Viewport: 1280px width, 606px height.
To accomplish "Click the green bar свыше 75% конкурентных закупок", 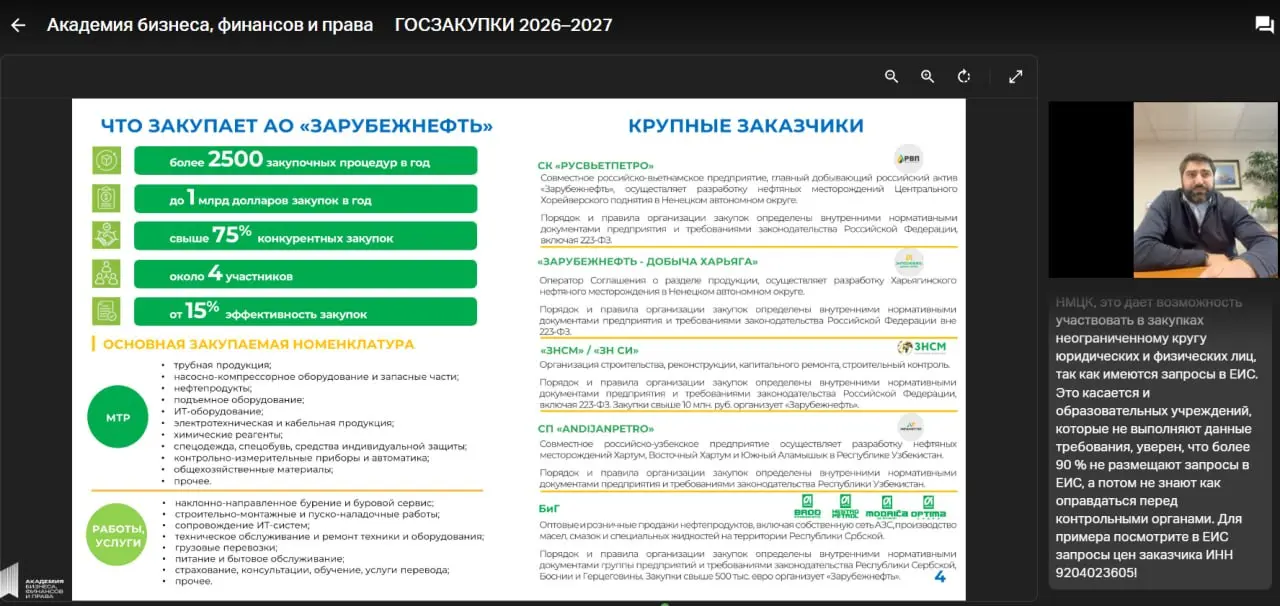I will [305, 236].
